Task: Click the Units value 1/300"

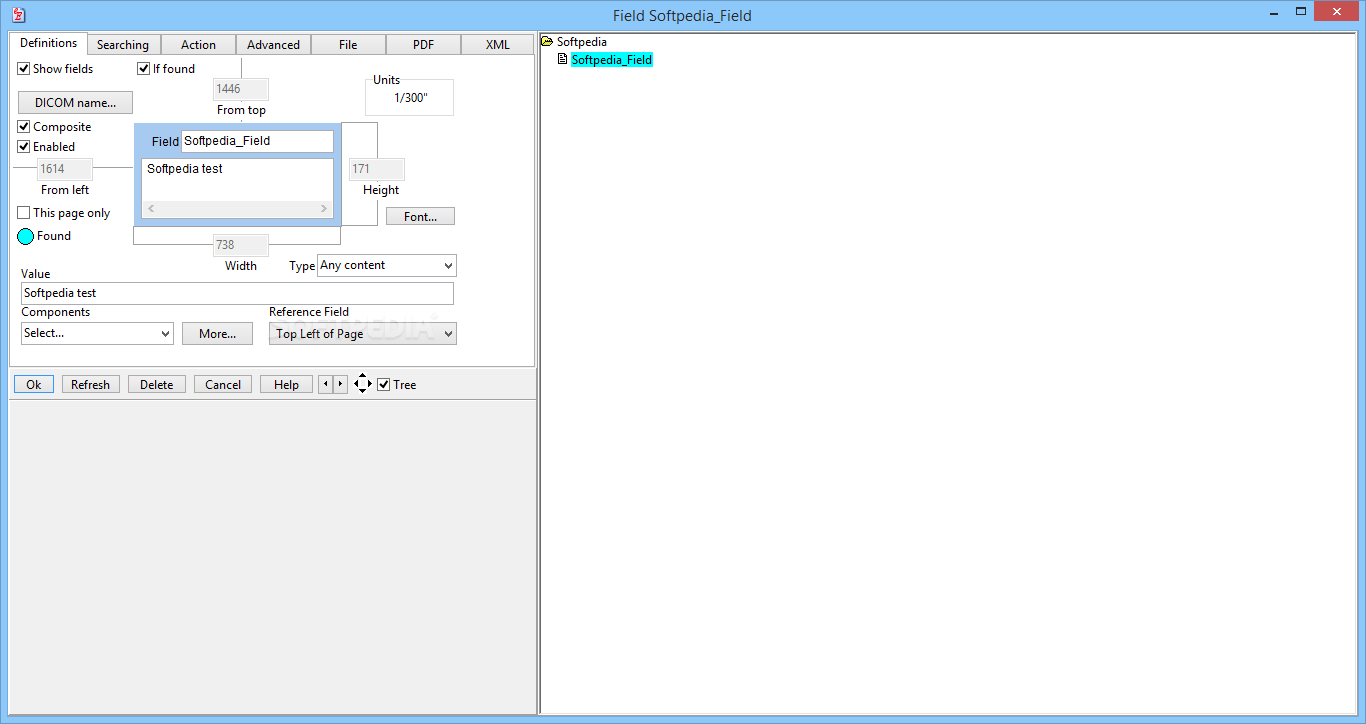Action: [410, 98]
